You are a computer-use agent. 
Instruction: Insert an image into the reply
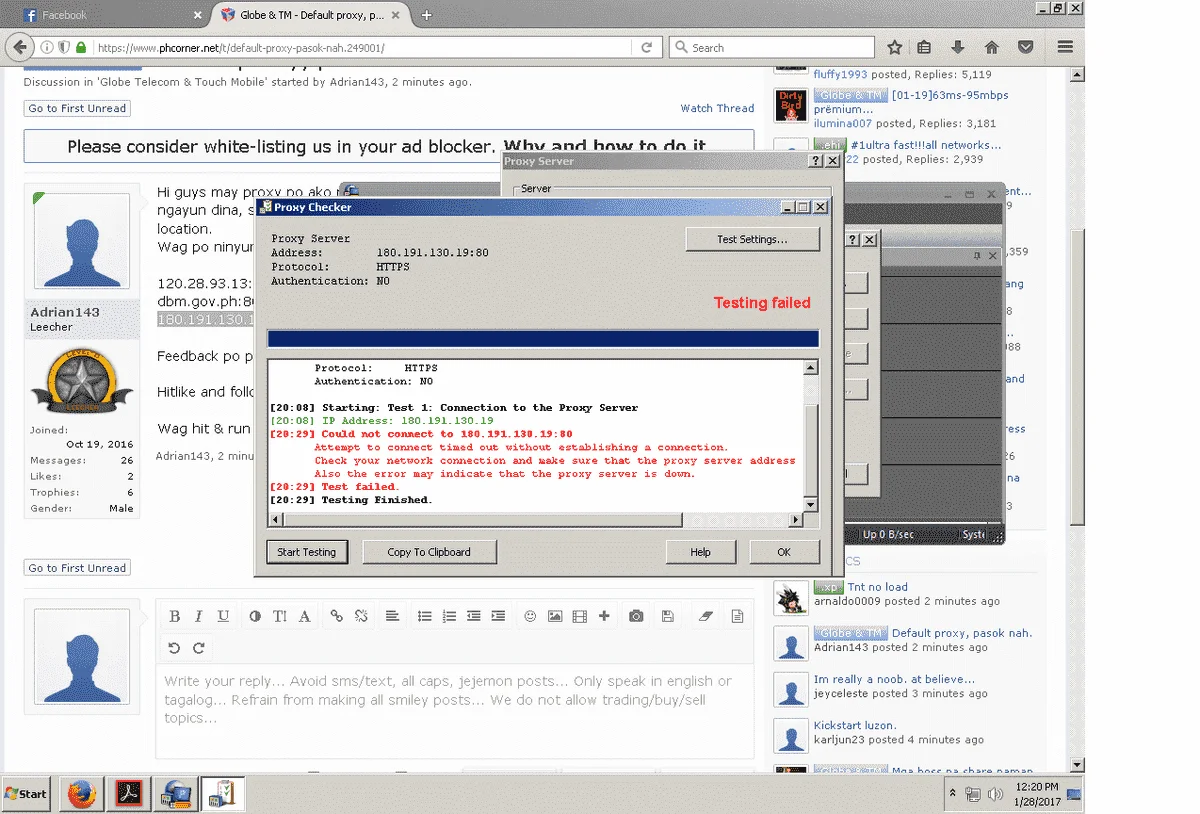[x=555, y=617]
